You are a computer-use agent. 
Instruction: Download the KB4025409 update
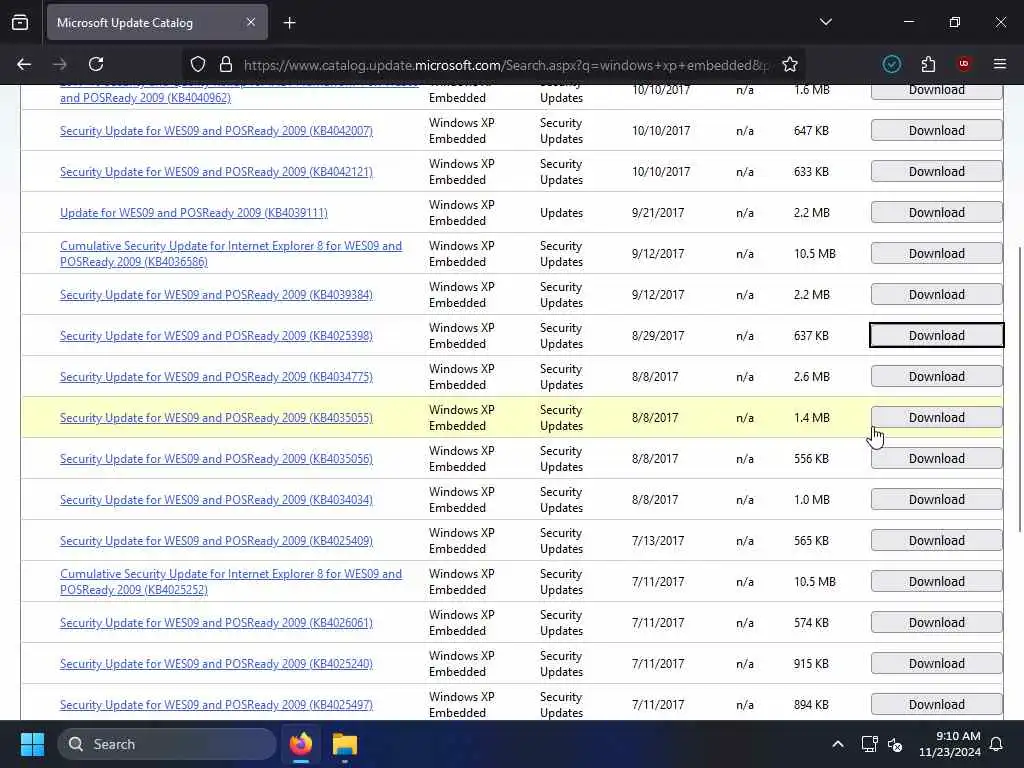coord(936,541)
